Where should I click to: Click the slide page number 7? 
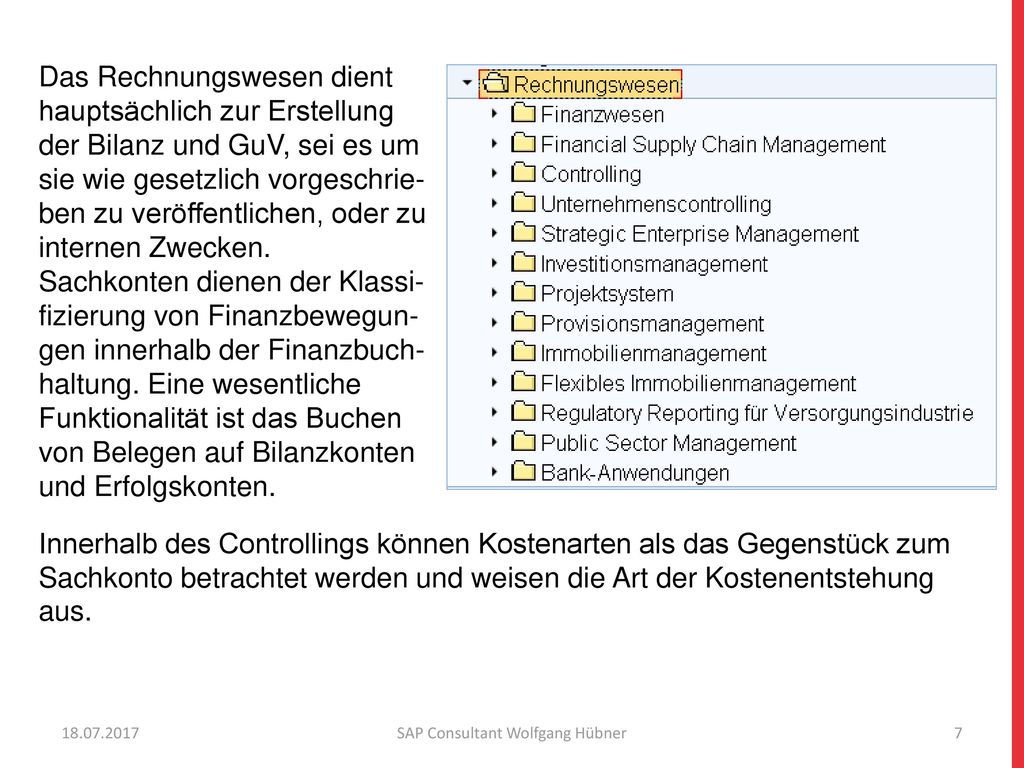click(958, 733)
